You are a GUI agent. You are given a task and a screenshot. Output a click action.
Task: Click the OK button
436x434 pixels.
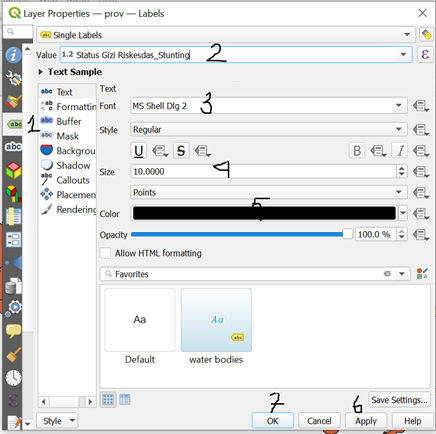tap(273, 421)
